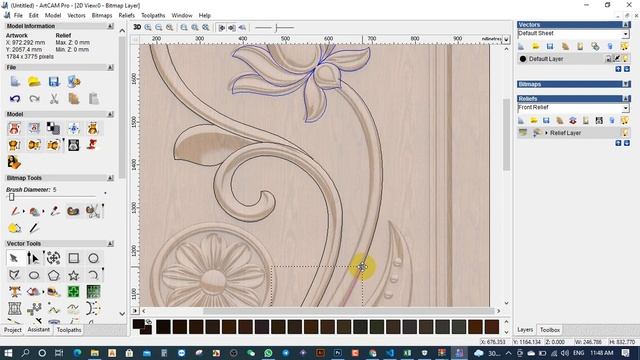Move Relief Layer up with arrow
Image resolution: width=640 pixels, height=360 pixels.
pos(618,143)
